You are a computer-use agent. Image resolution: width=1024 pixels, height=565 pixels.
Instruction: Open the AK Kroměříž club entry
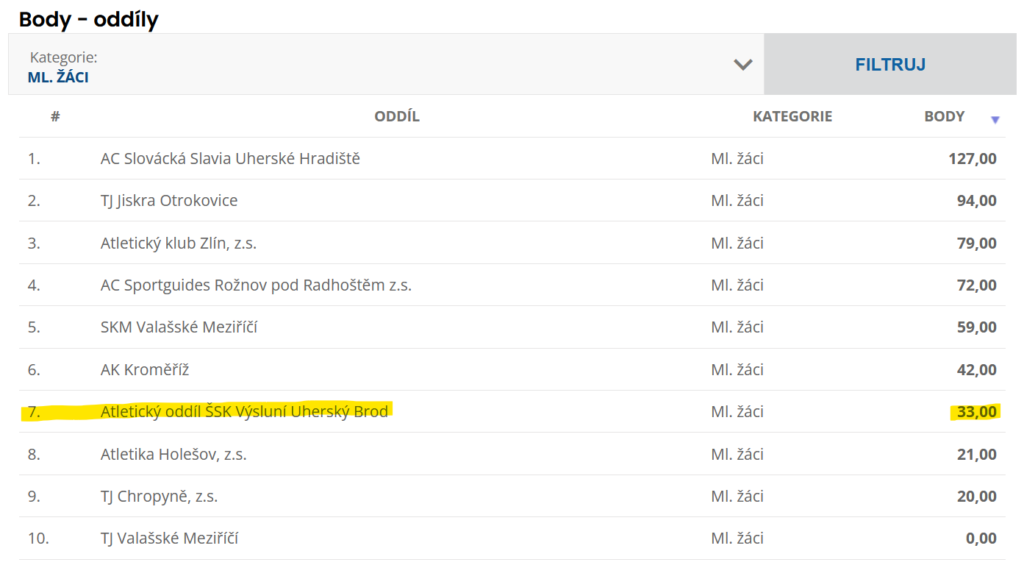coord(144,370)
